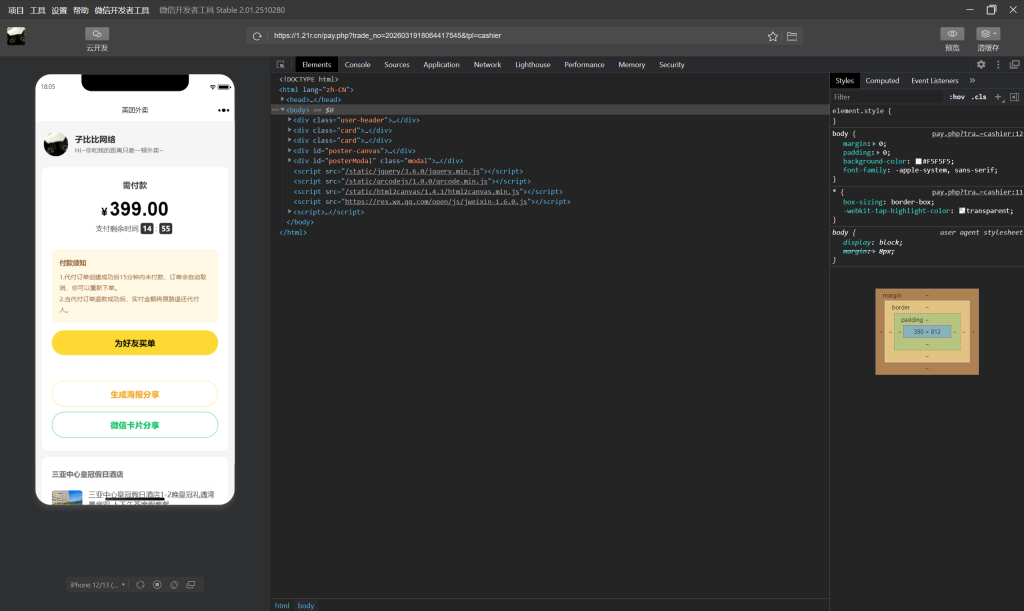This screenshot has width=1024, height=611.
Task: Rotate the simulator device icon
Action: click(x=174, y=585)
